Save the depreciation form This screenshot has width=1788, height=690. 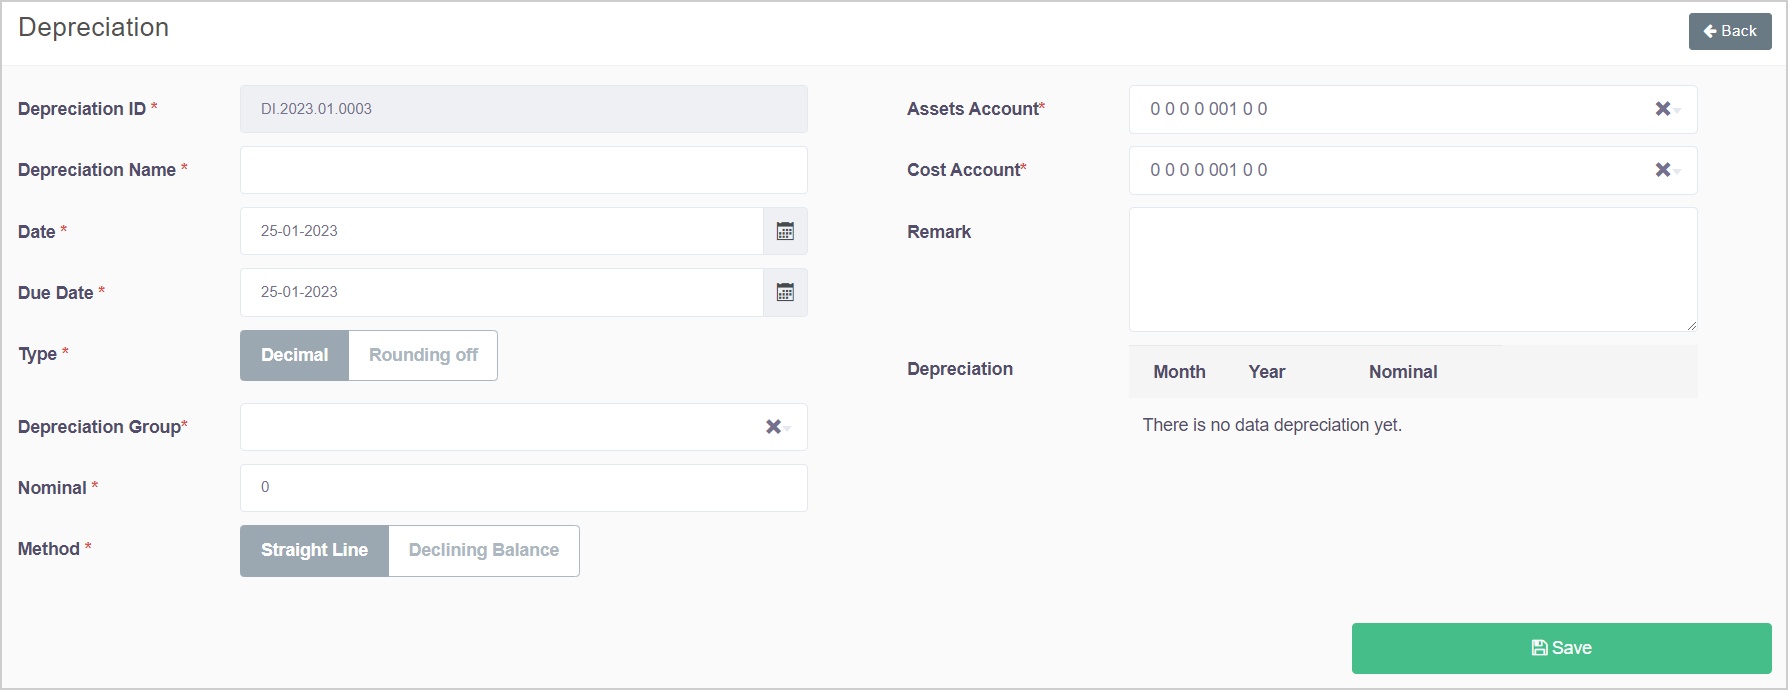pos(1561,648)
